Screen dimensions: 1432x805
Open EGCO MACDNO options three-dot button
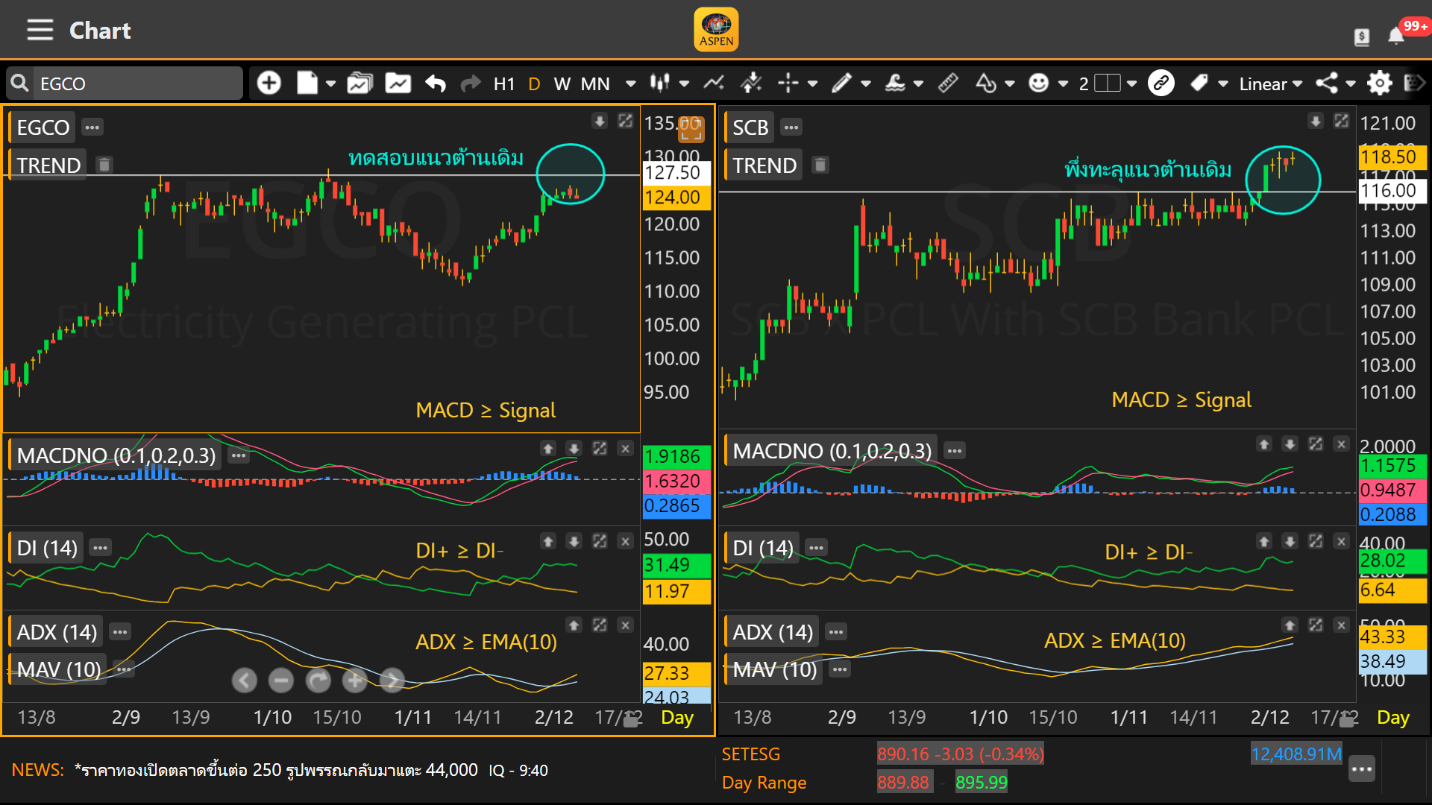(238, 455)
